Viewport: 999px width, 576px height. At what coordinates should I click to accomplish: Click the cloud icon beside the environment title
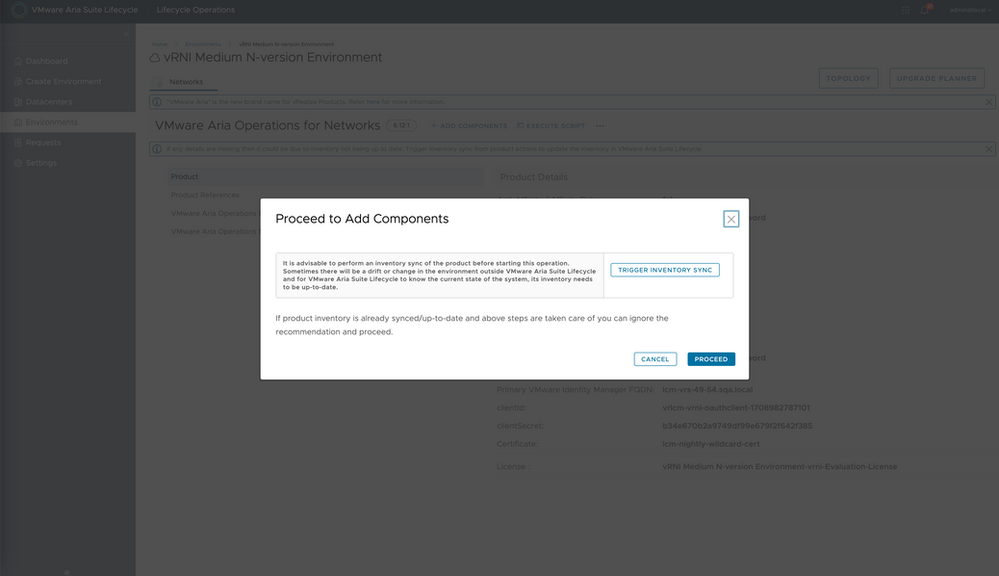point(155,58)
